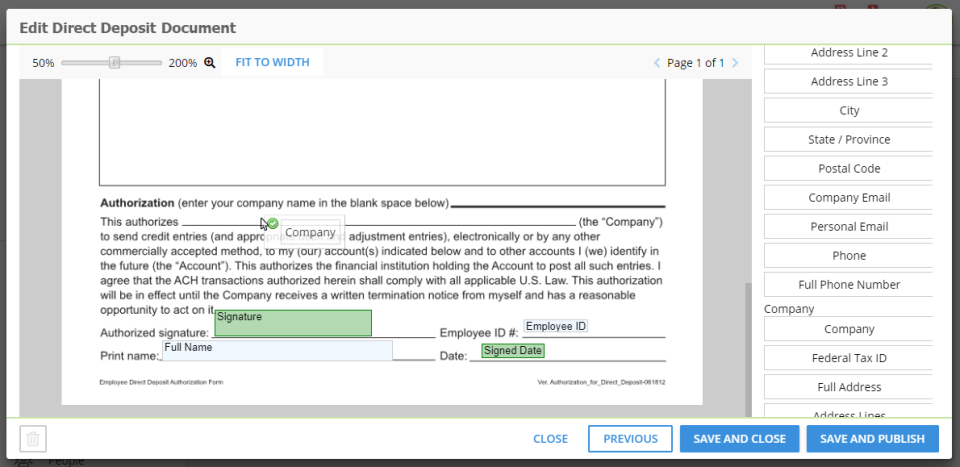The image size is (960, 467).
Task: Pick the Postal Code field item
Action: click(849, 169)
